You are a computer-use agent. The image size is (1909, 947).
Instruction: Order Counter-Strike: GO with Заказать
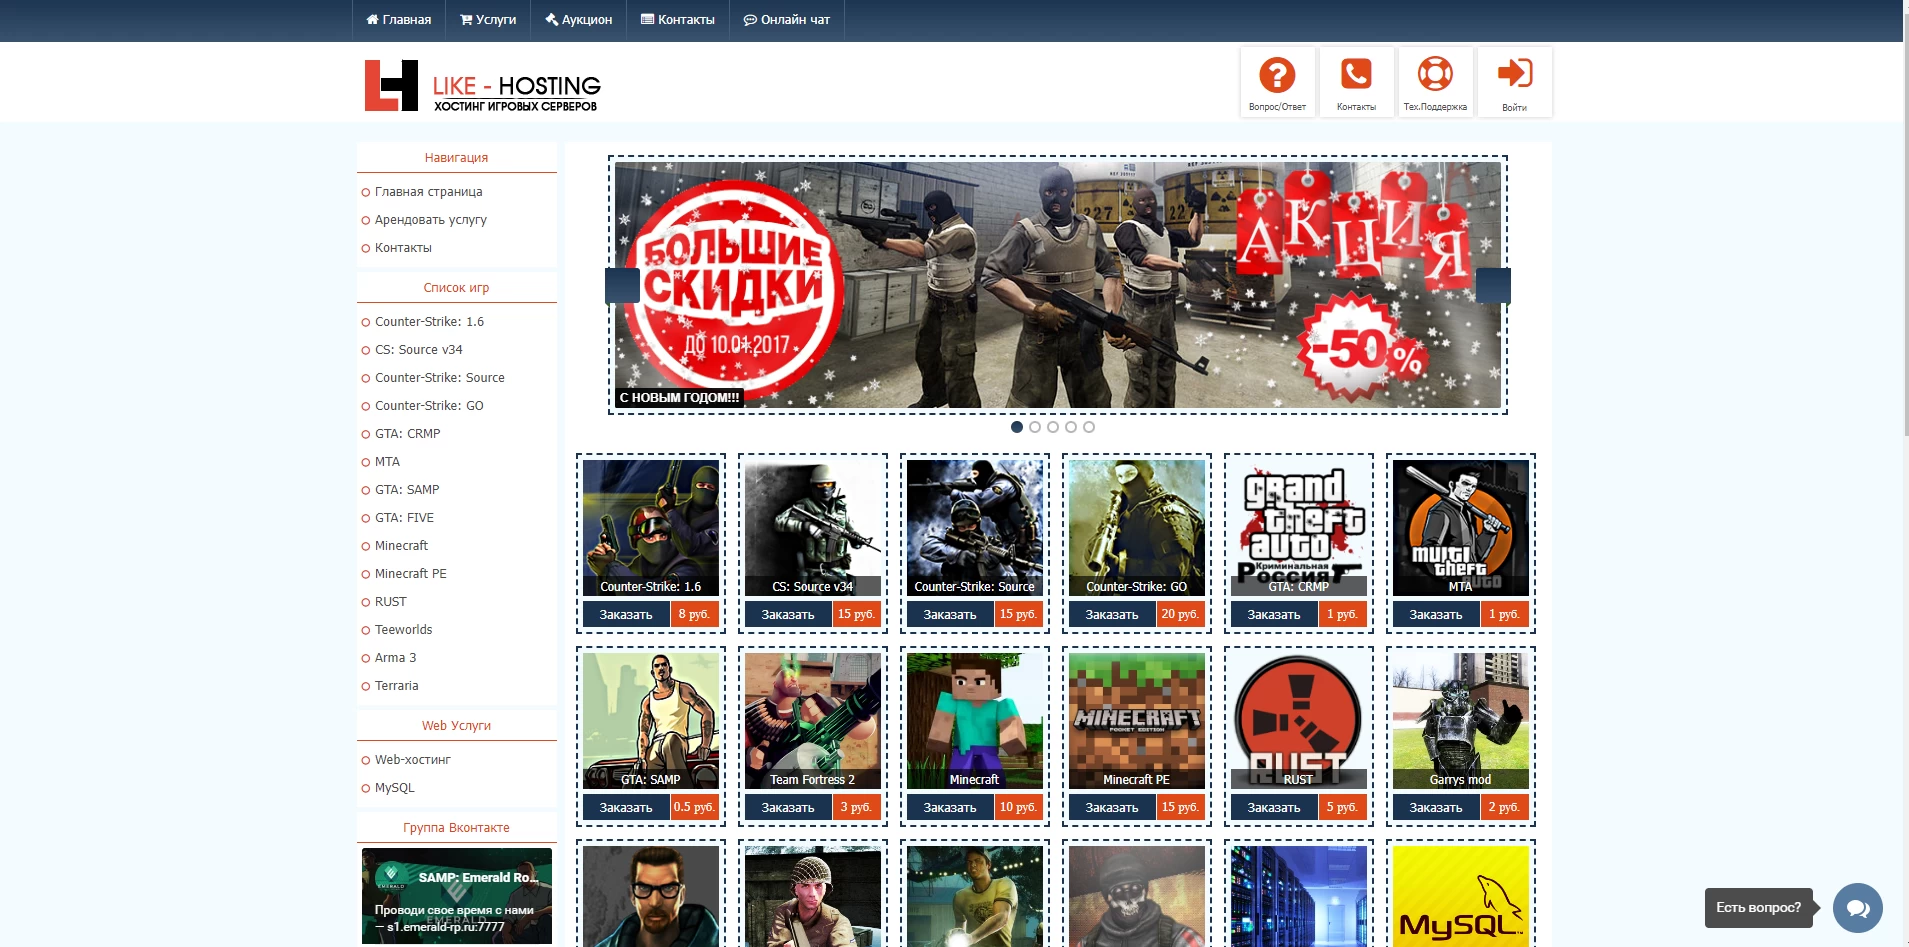click(x=1112, y=614)
